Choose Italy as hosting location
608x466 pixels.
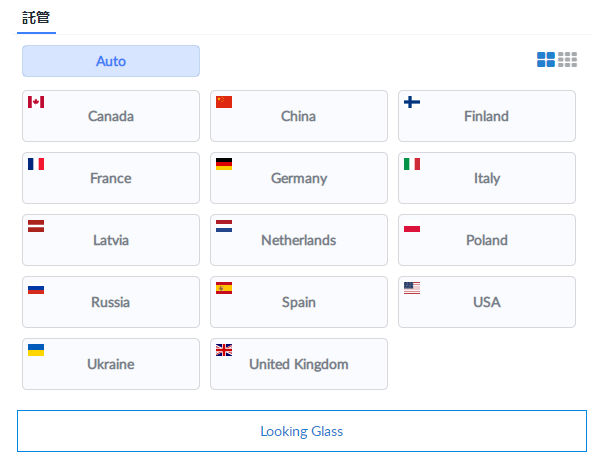(x=486, y=178)
